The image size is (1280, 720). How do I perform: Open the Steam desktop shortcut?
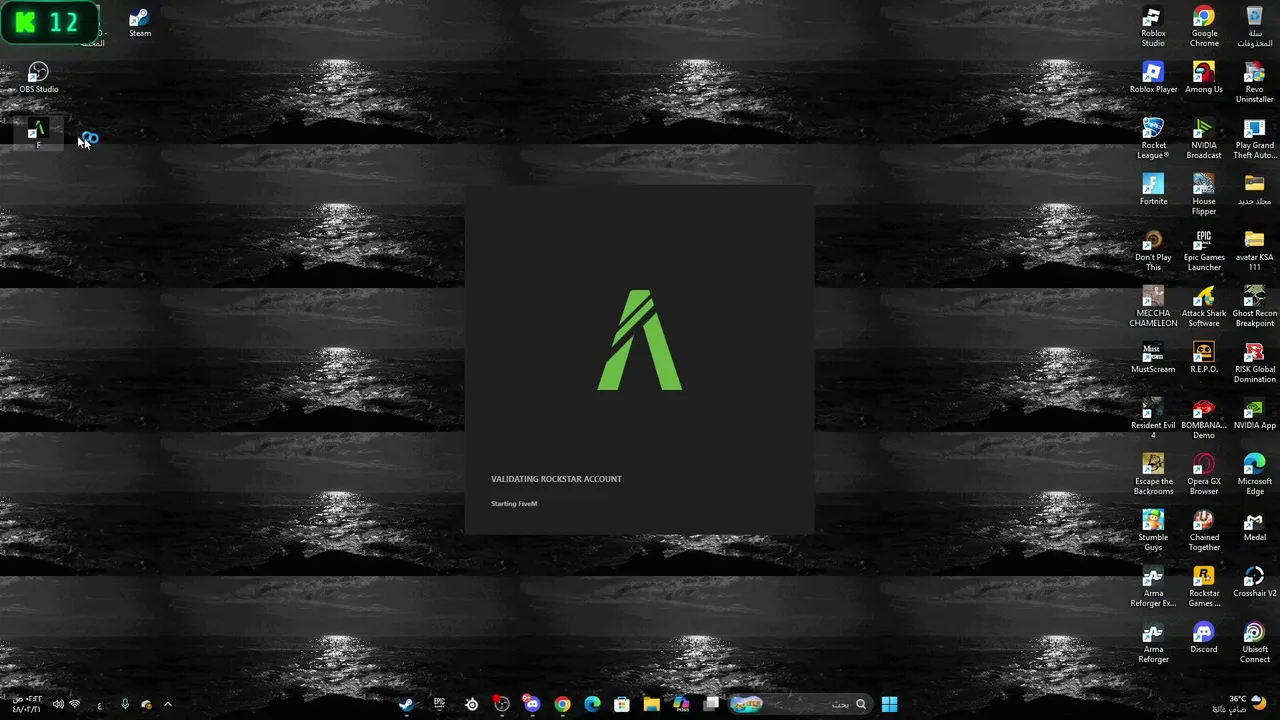140,23
